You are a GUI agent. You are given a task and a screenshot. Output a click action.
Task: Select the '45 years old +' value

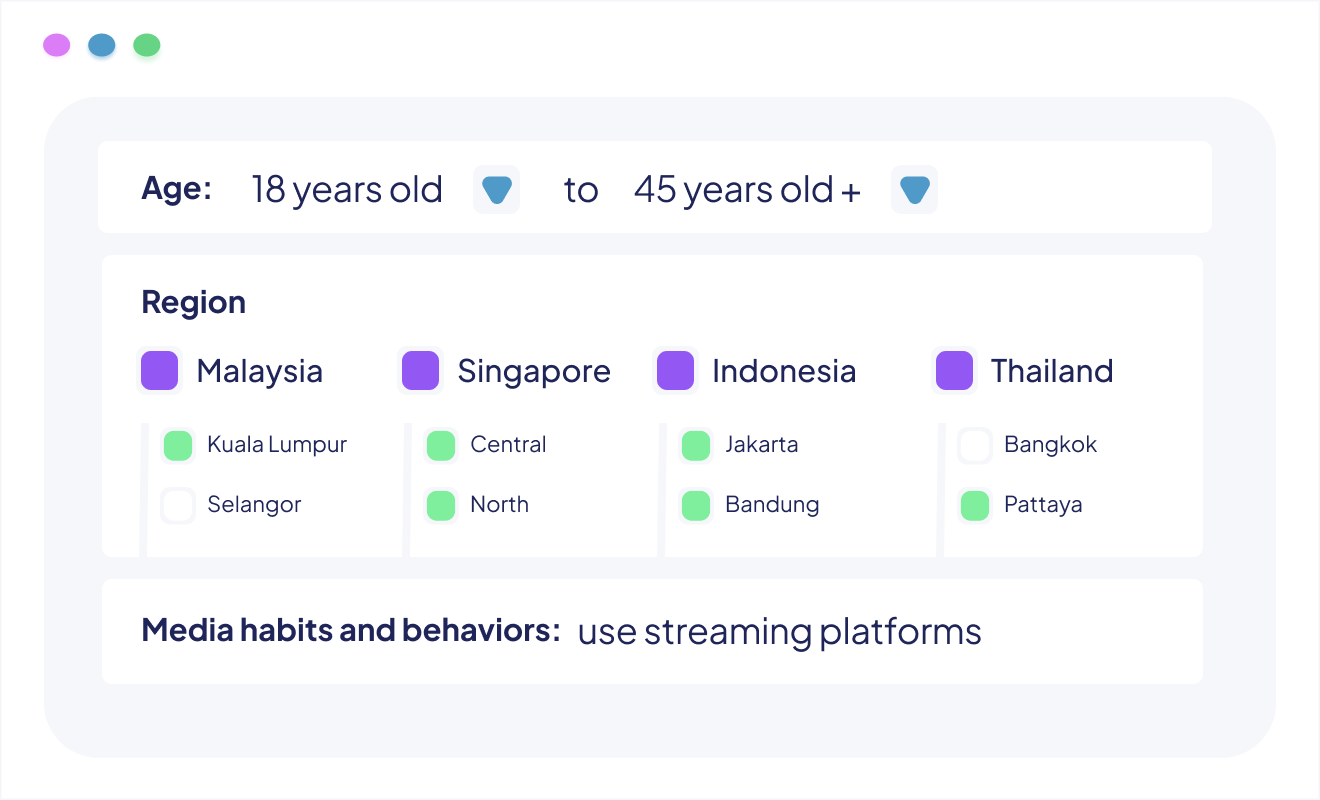pos(747,190)
